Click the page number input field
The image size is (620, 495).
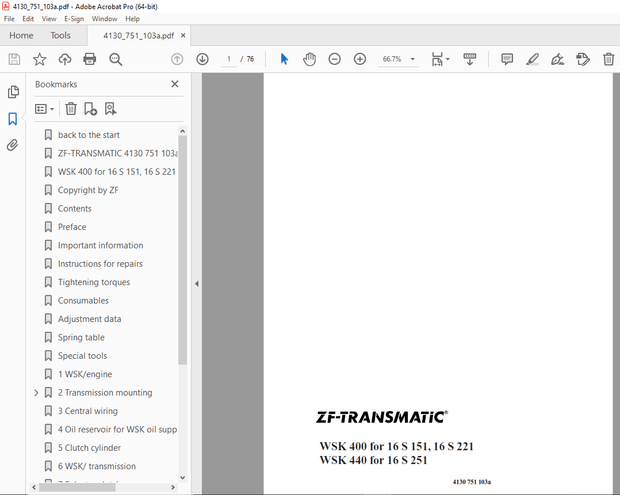[x=229, y=59]
